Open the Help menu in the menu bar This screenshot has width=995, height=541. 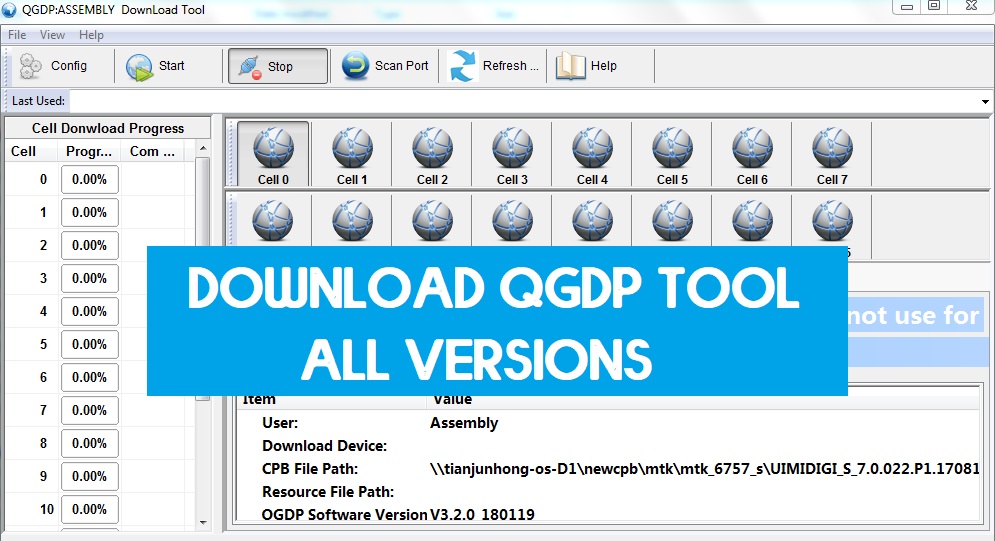(x=91, y=35)
